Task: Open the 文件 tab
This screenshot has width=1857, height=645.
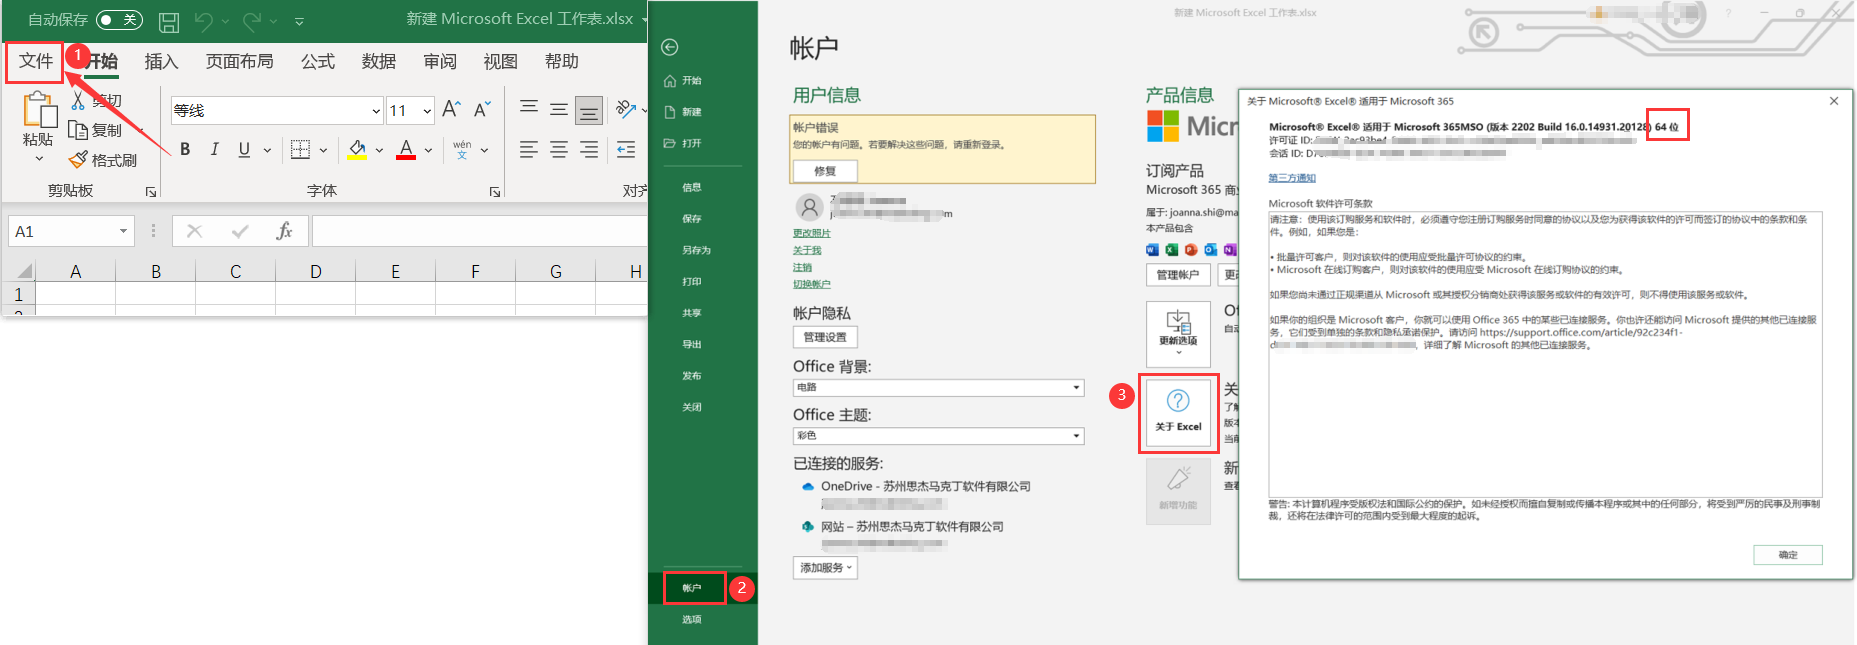Action: (x=36, y=62)
